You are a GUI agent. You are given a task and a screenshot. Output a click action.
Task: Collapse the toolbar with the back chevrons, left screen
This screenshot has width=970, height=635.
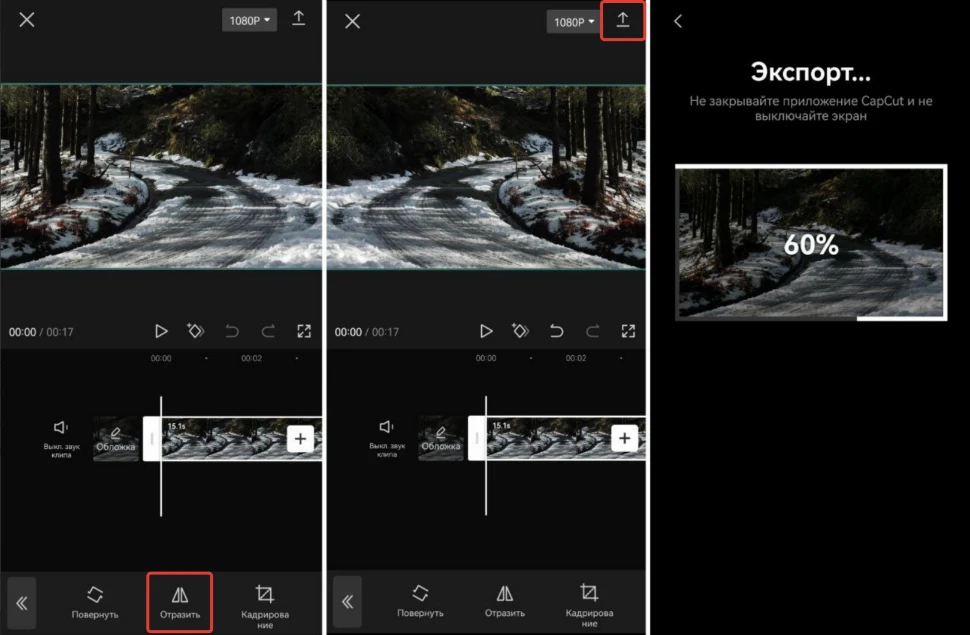click(x=22, y=603)
